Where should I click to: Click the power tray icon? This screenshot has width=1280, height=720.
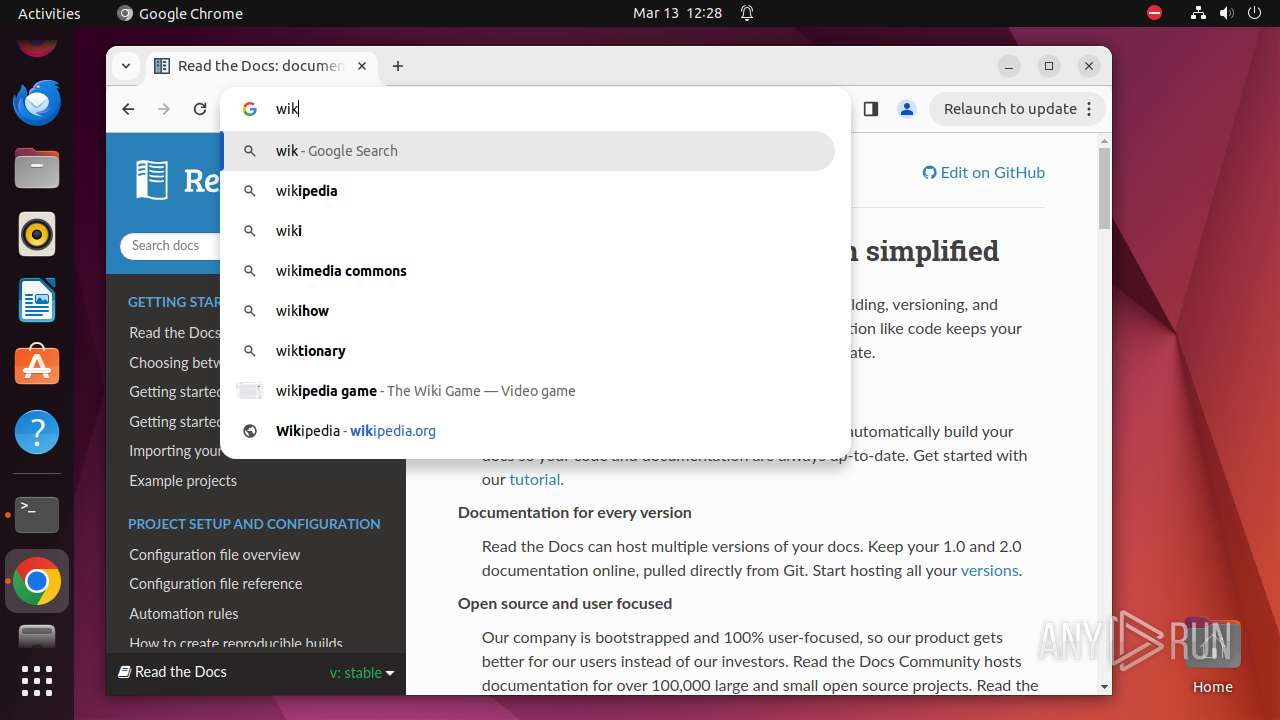(x=1255, y=13)
